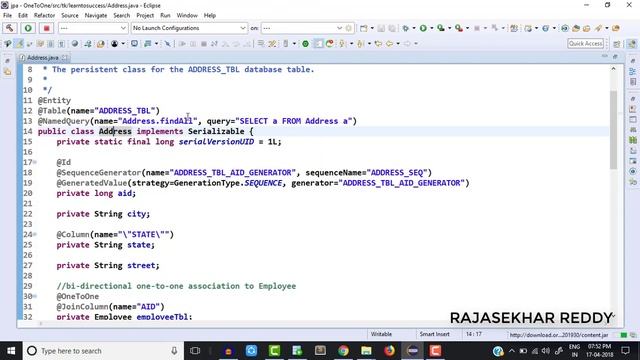The height and width of the screenshot is (360, 640).
Task: Open the Help menu
Action: [x=209, y=15]
